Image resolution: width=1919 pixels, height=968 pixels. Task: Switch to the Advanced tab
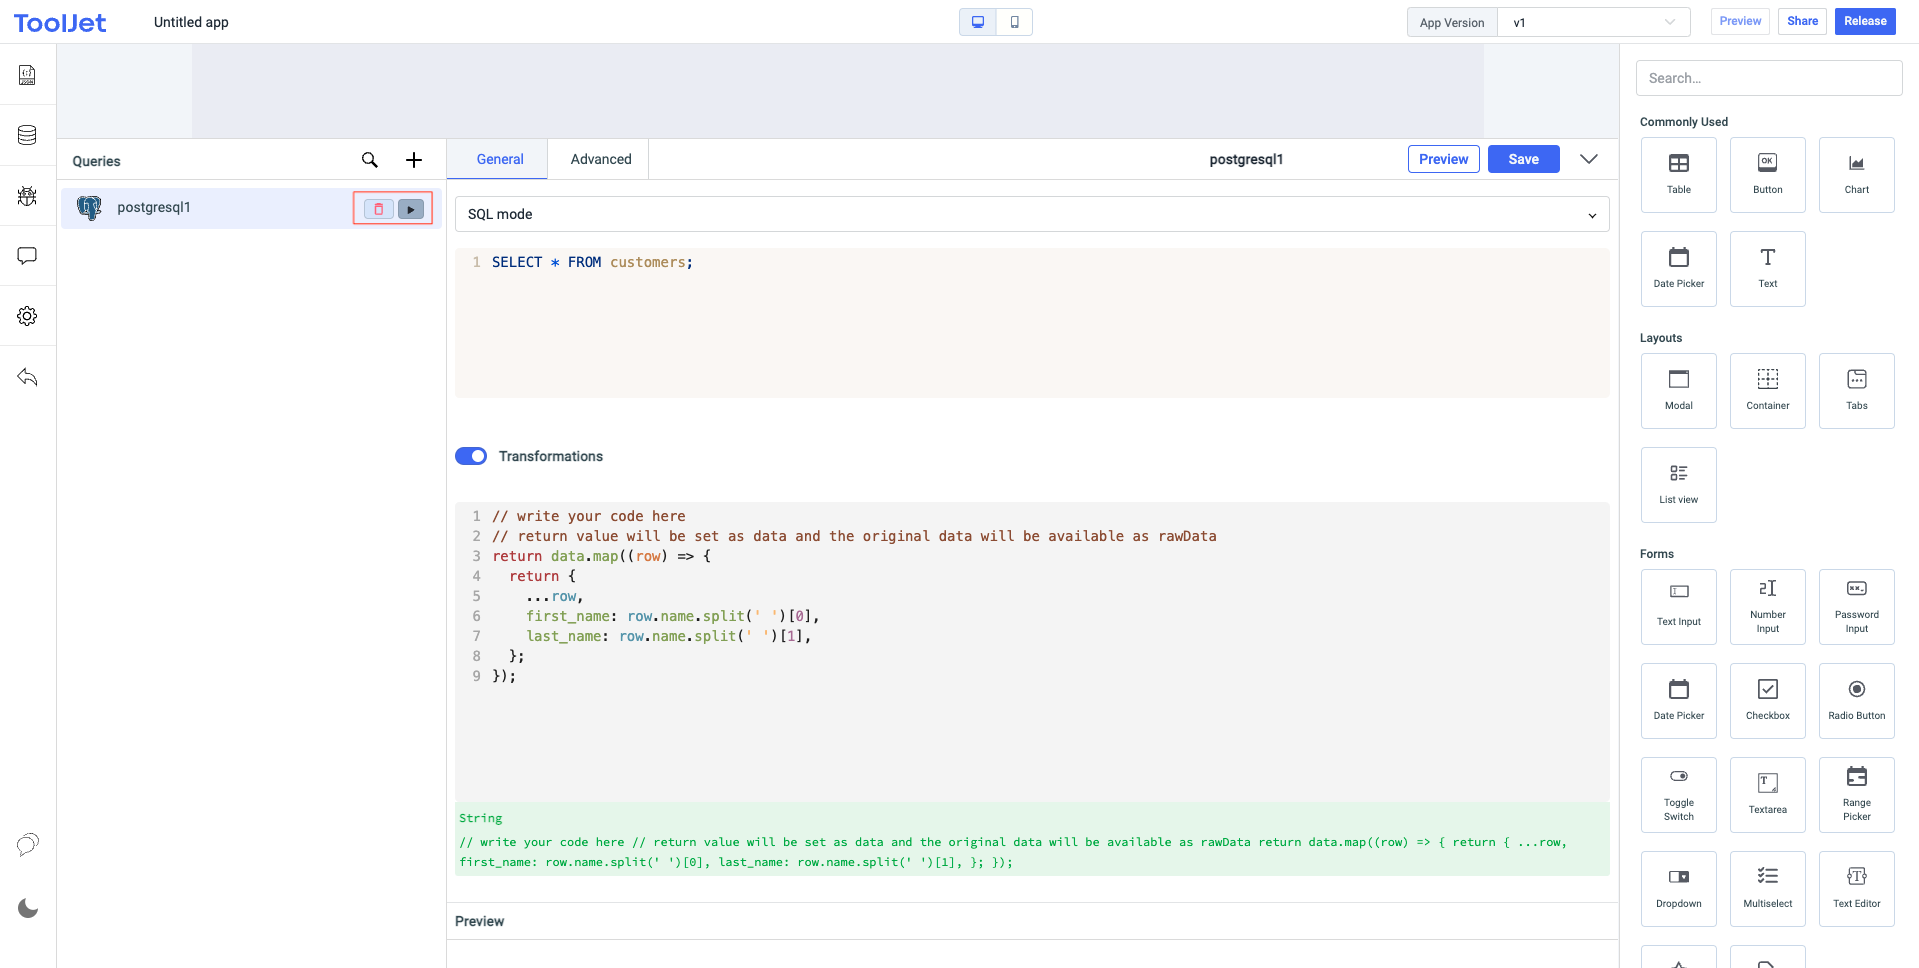coord(600,159)
